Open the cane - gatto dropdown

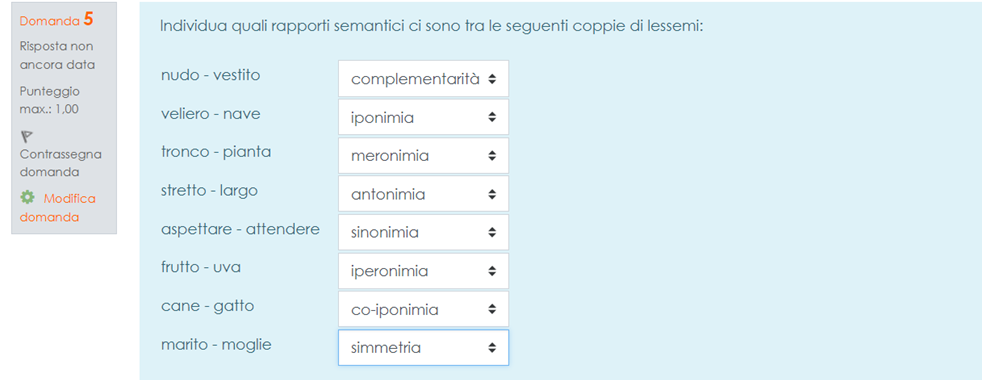click(423, 309)
